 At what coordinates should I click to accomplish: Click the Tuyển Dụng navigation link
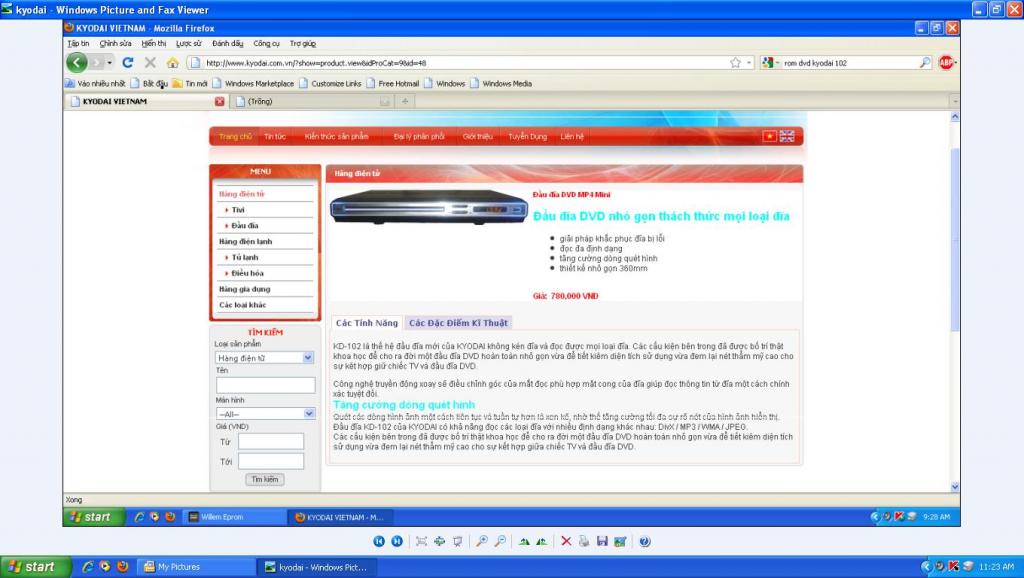tap(527, 136)
